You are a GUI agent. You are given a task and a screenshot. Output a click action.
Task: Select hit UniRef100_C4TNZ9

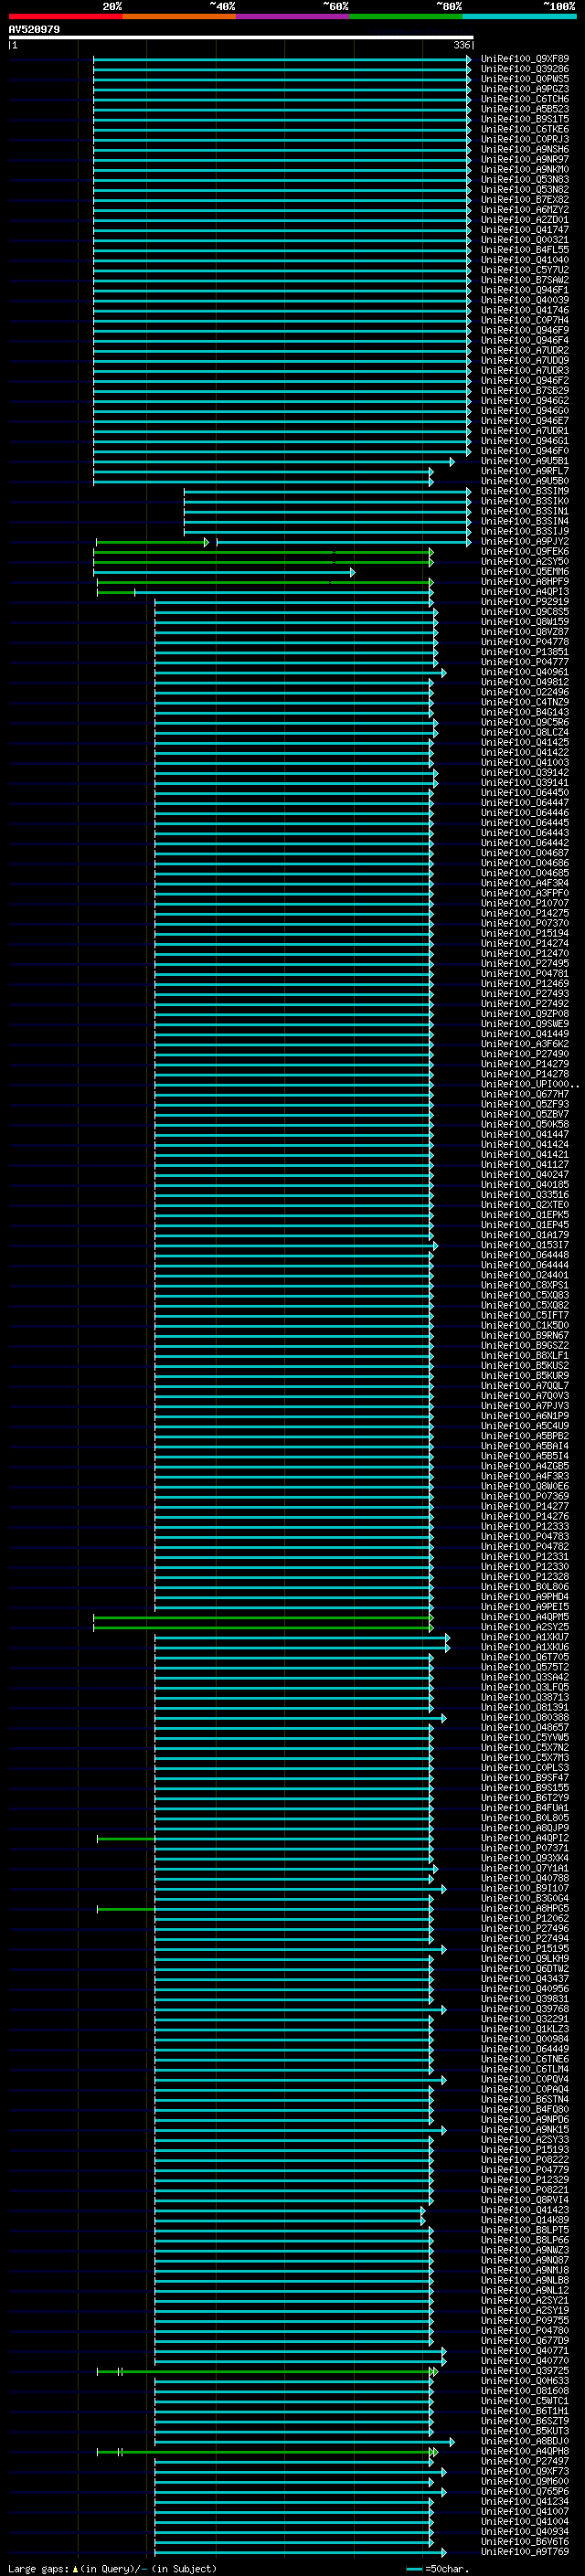click(x=525, y=702)
